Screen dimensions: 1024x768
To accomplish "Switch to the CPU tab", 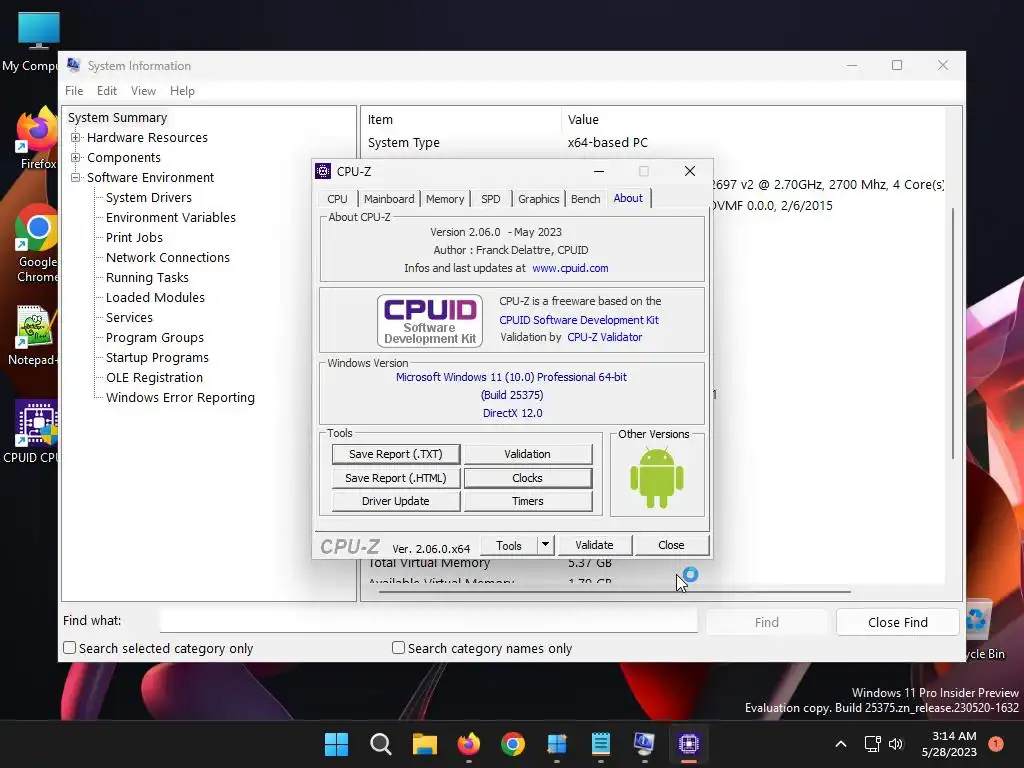I will click(x=338, y=199).
